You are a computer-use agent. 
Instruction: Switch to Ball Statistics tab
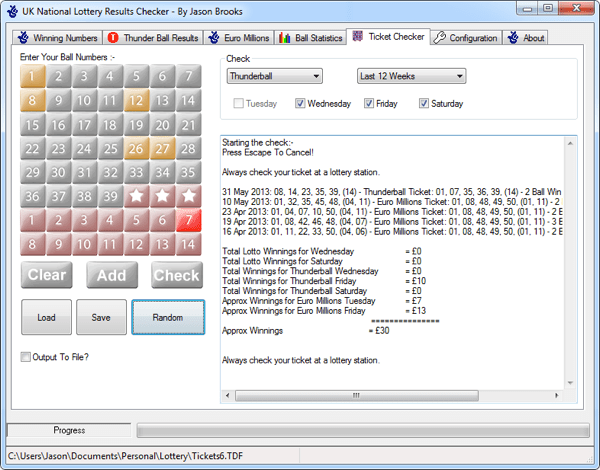310,38
